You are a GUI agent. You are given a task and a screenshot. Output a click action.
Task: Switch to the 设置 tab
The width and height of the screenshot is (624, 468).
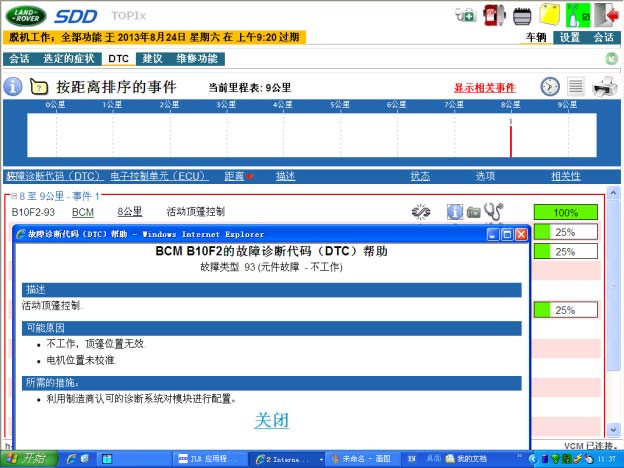tap(569, 37)
